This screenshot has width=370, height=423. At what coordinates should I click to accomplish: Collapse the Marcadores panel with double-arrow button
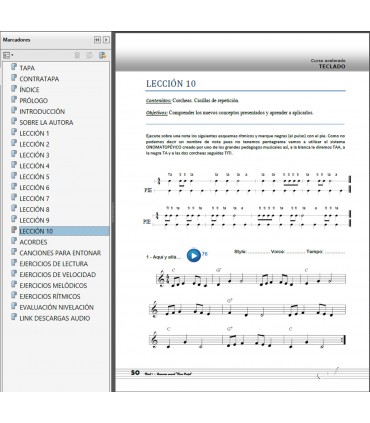point(97,40)
